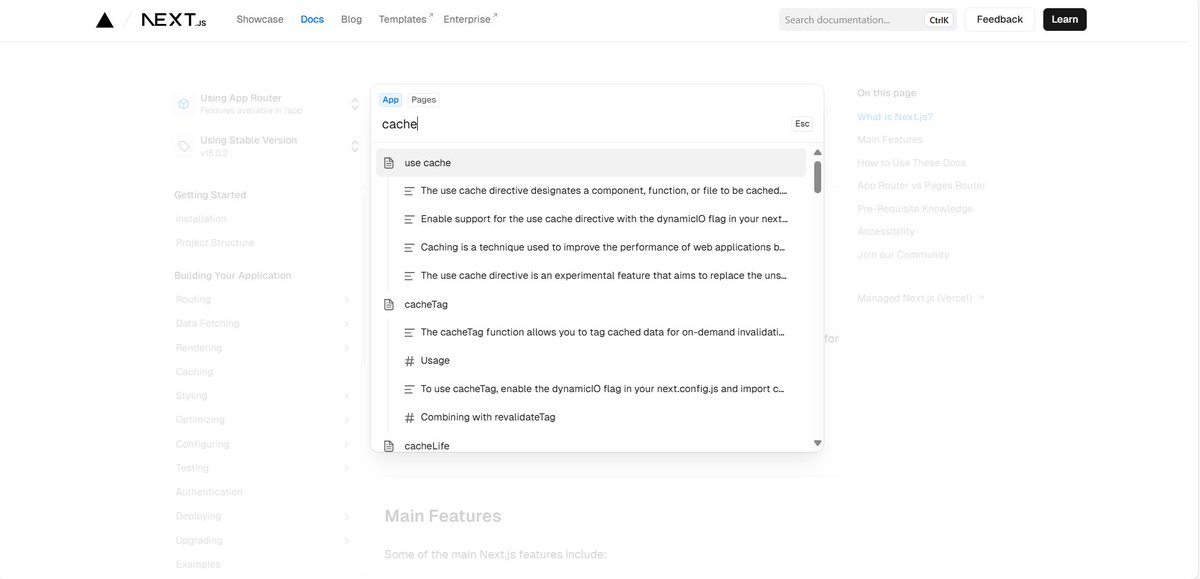This screenshot has width=1200, height=579.
Task: Open result 'Enable support for the use cache directive'
Action: [x=603, y=219]
